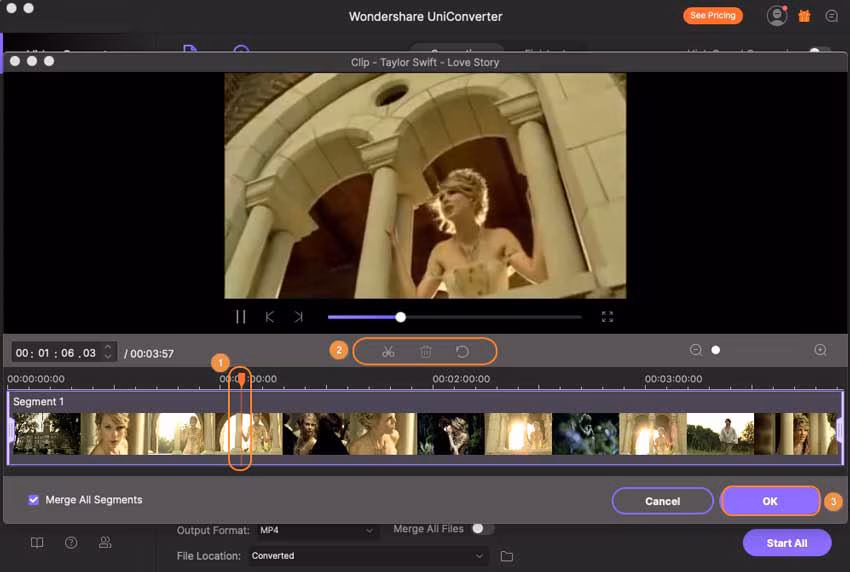This screenshot has width=850, height=572.
Task: Select the Segment 1 label
Action: coord(38,402)
